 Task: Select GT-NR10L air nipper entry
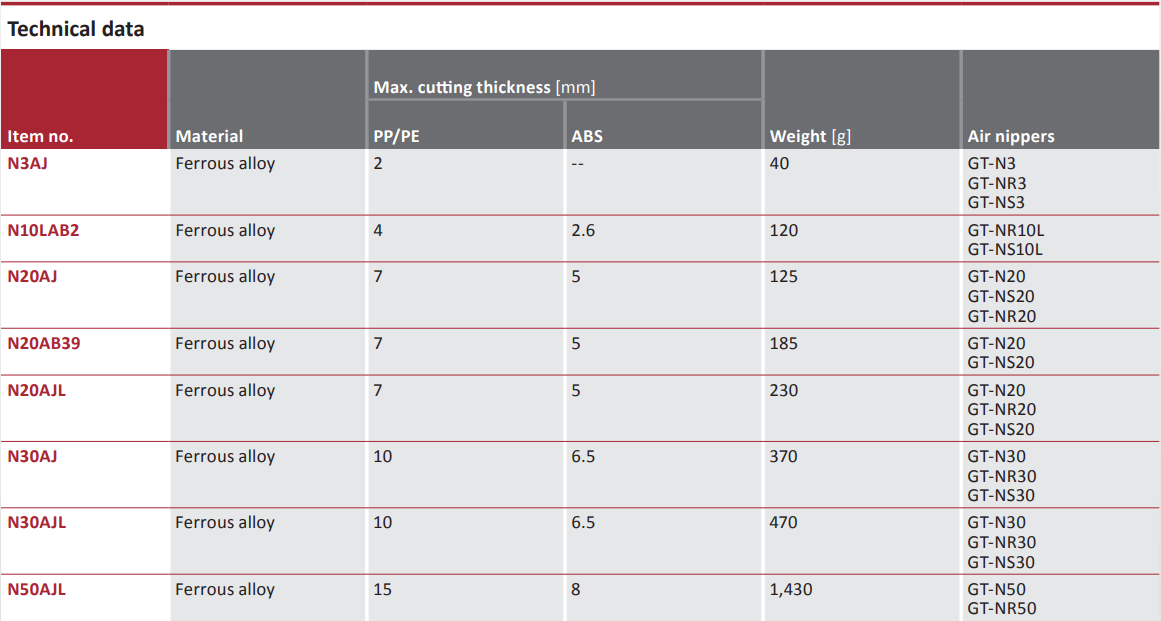1006,230
